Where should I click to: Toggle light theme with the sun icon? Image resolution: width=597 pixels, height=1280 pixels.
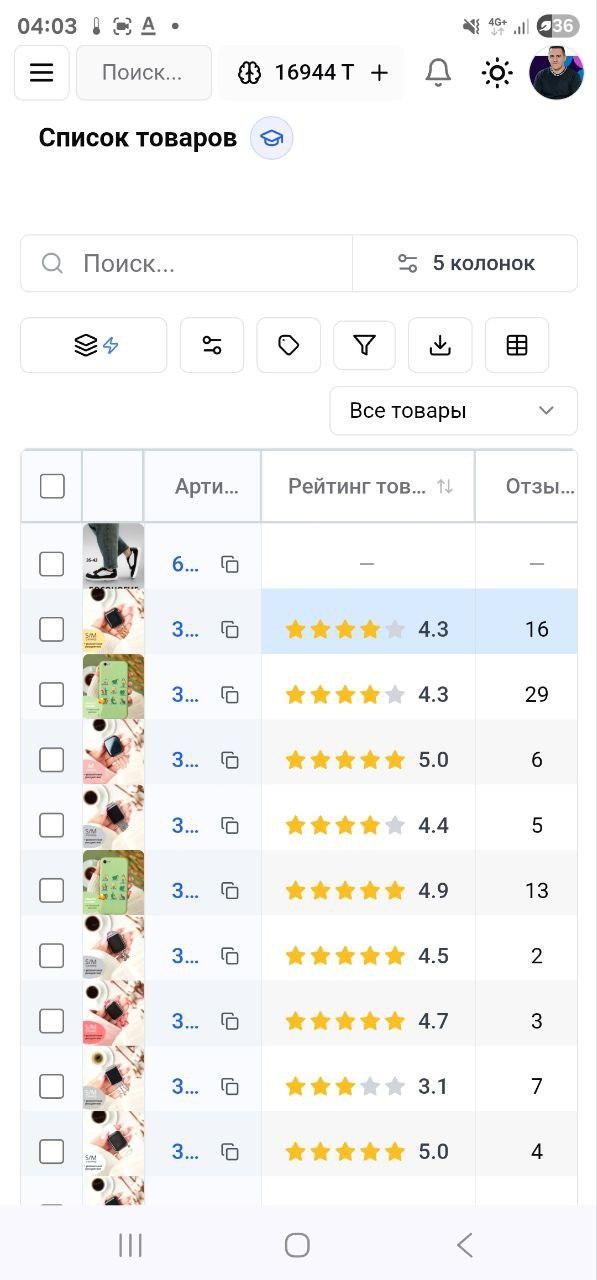point(496,72)
